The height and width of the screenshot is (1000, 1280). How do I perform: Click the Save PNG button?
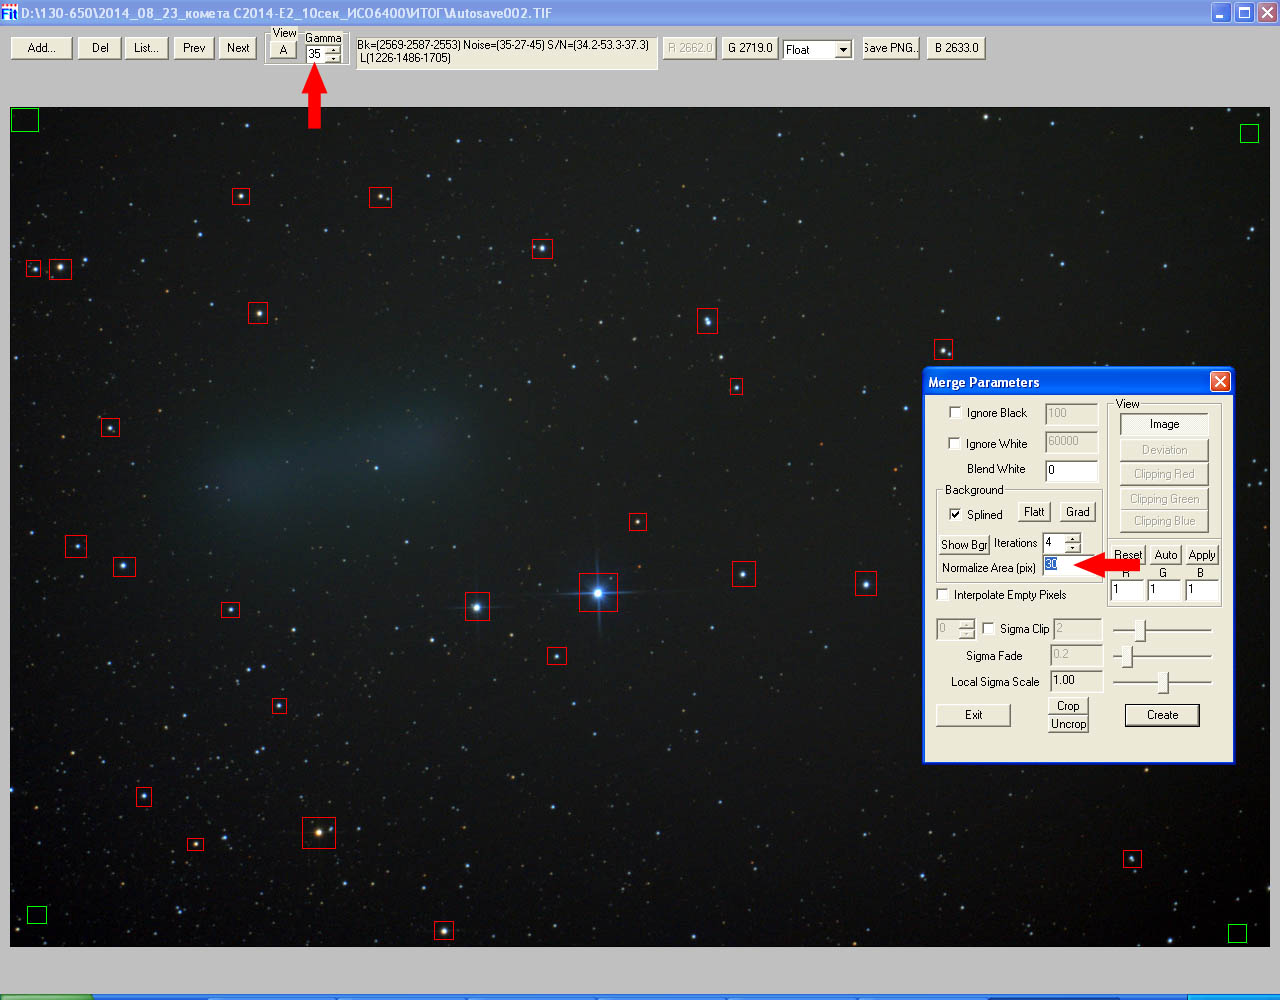pos(889,48)
